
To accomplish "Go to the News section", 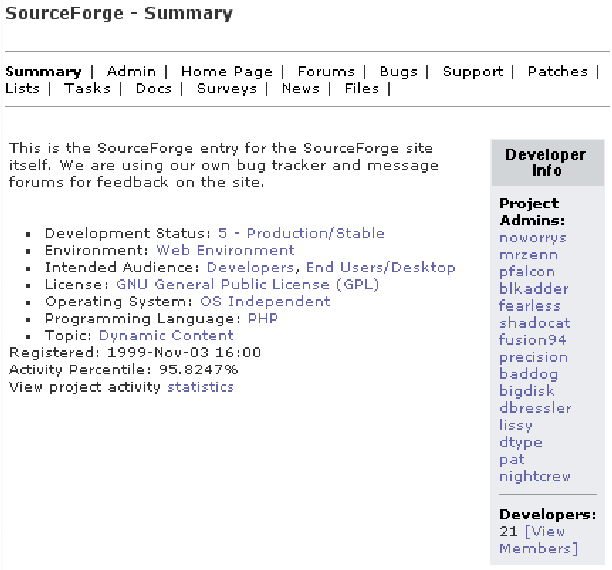I will click(x=301, y=89).
